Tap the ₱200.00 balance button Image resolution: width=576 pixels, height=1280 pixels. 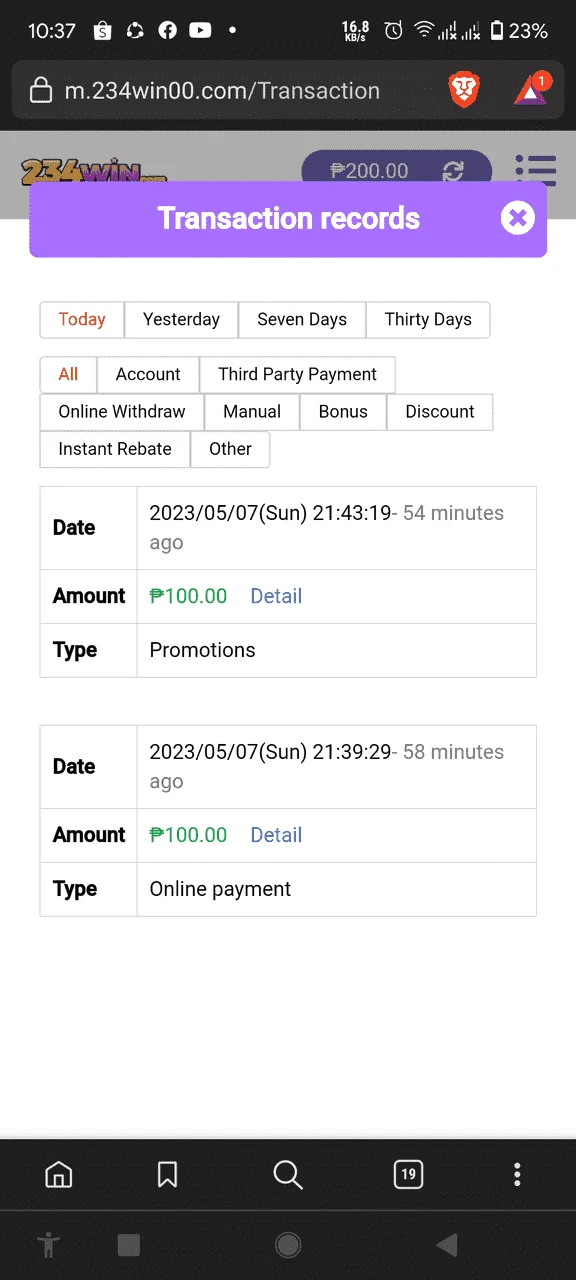(x=397, y=171)
